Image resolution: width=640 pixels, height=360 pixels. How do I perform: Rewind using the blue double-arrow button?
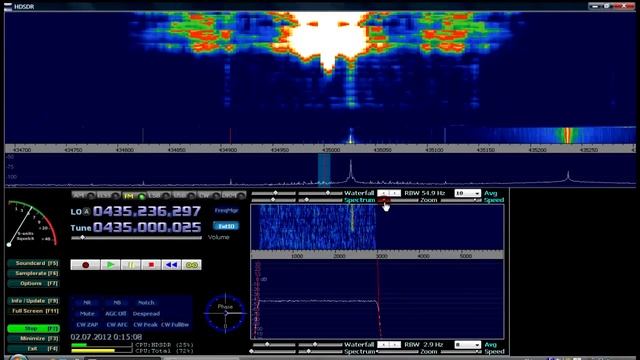click(171, 265)
